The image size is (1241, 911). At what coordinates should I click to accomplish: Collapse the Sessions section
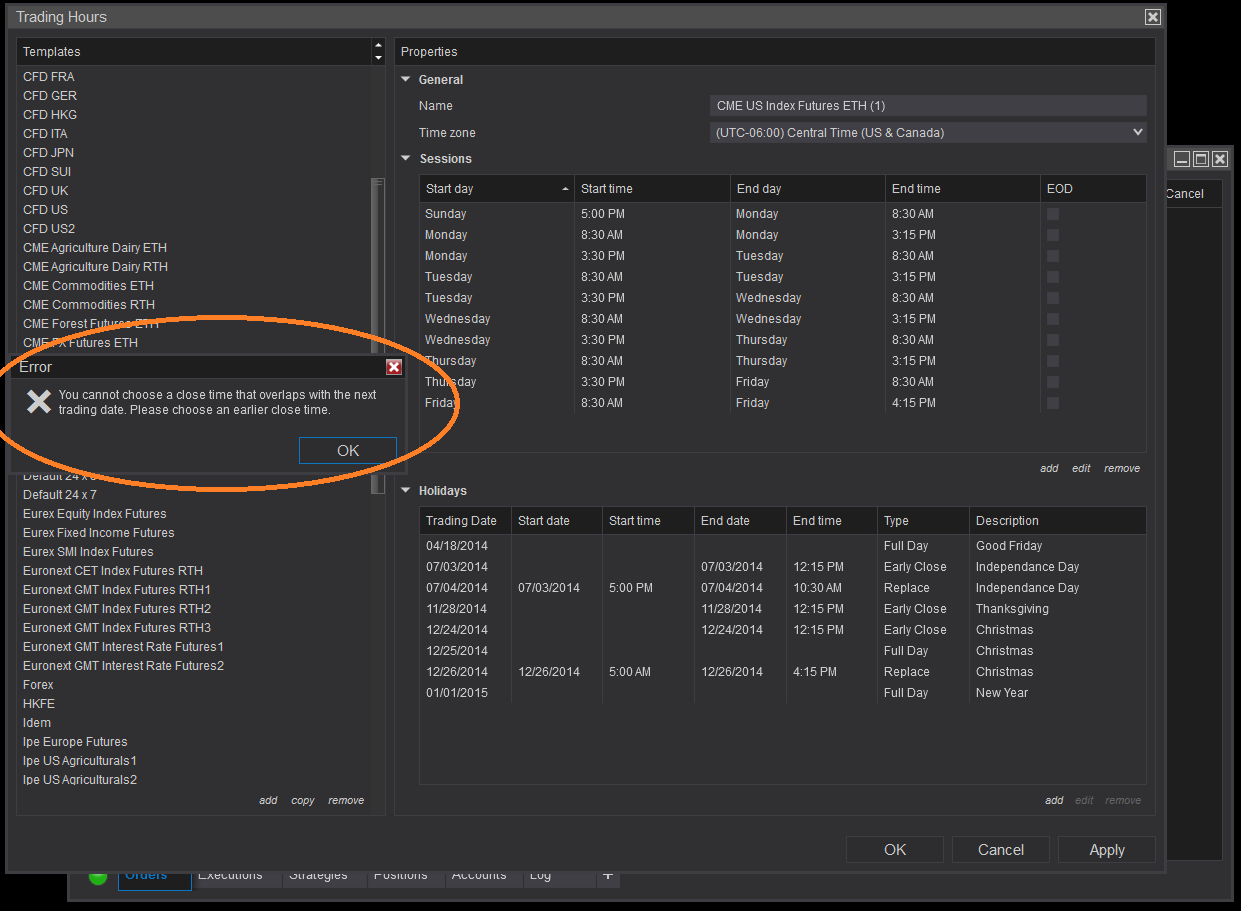(406, 159)
